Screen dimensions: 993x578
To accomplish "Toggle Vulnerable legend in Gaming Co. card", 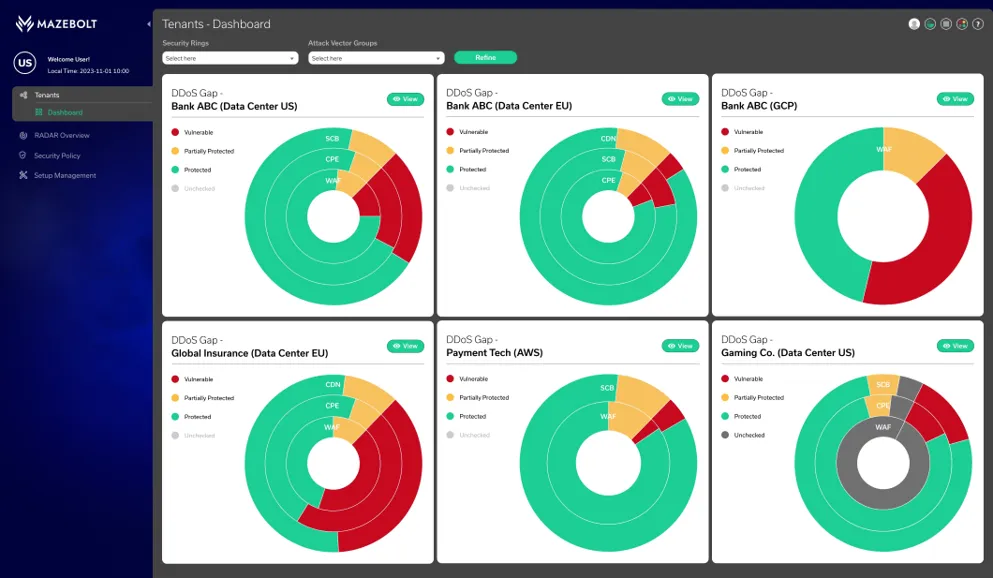I will point(742,379).
